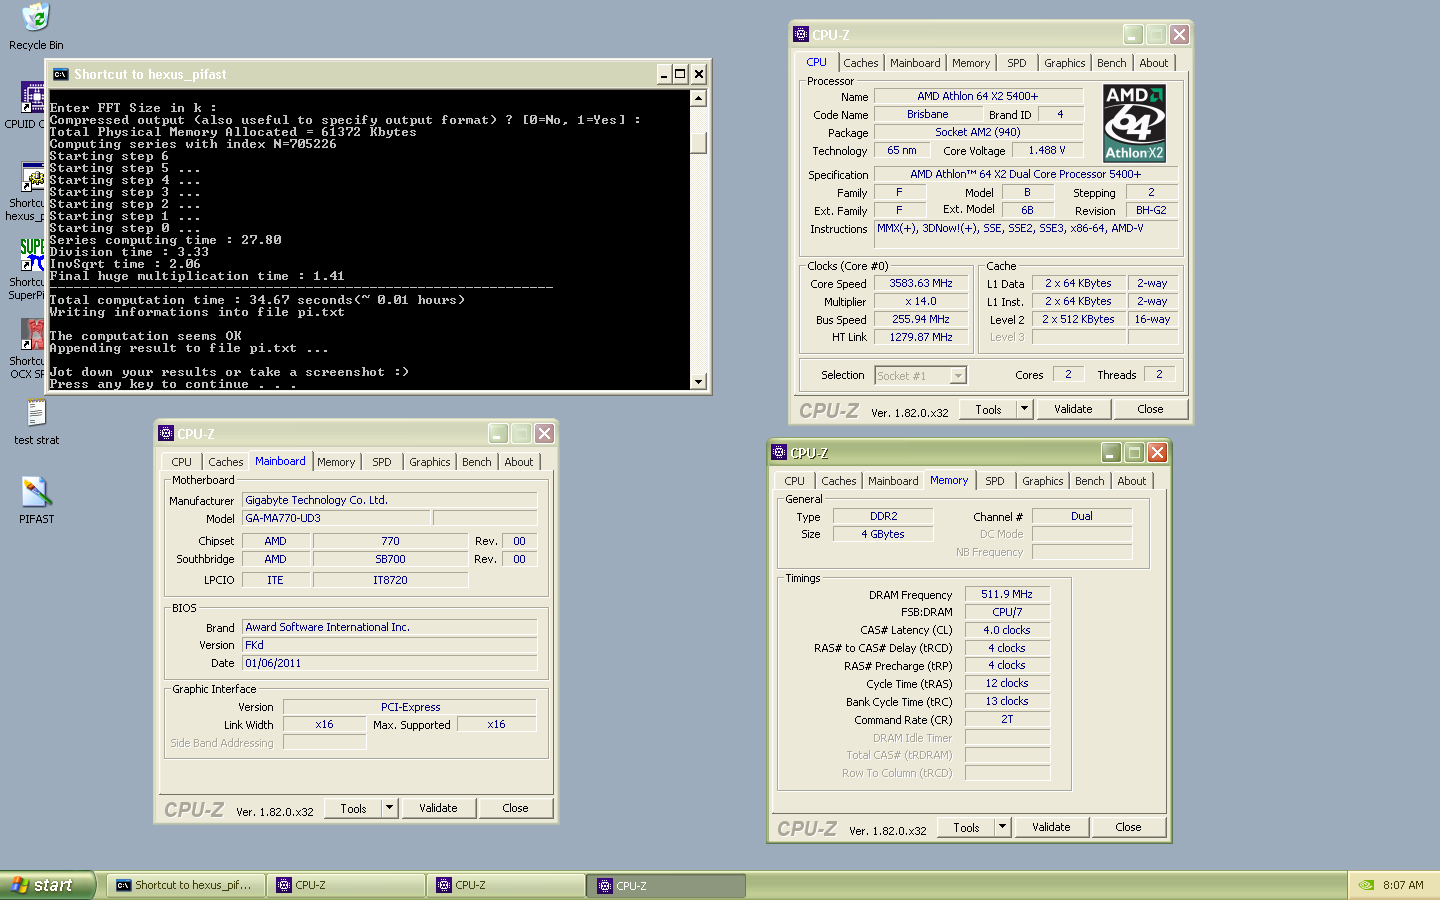Activate the second CPU-Z taskbar button
The height and width of the screenshot is (900, 1440).
click(x=506, y=885)
